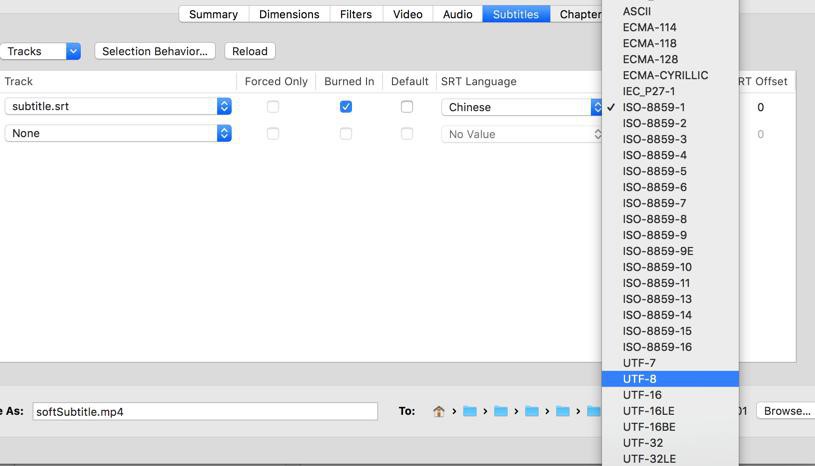The image size is (815, 466).
Task: Select UTF-7 encoding
Action: [670, 363]
